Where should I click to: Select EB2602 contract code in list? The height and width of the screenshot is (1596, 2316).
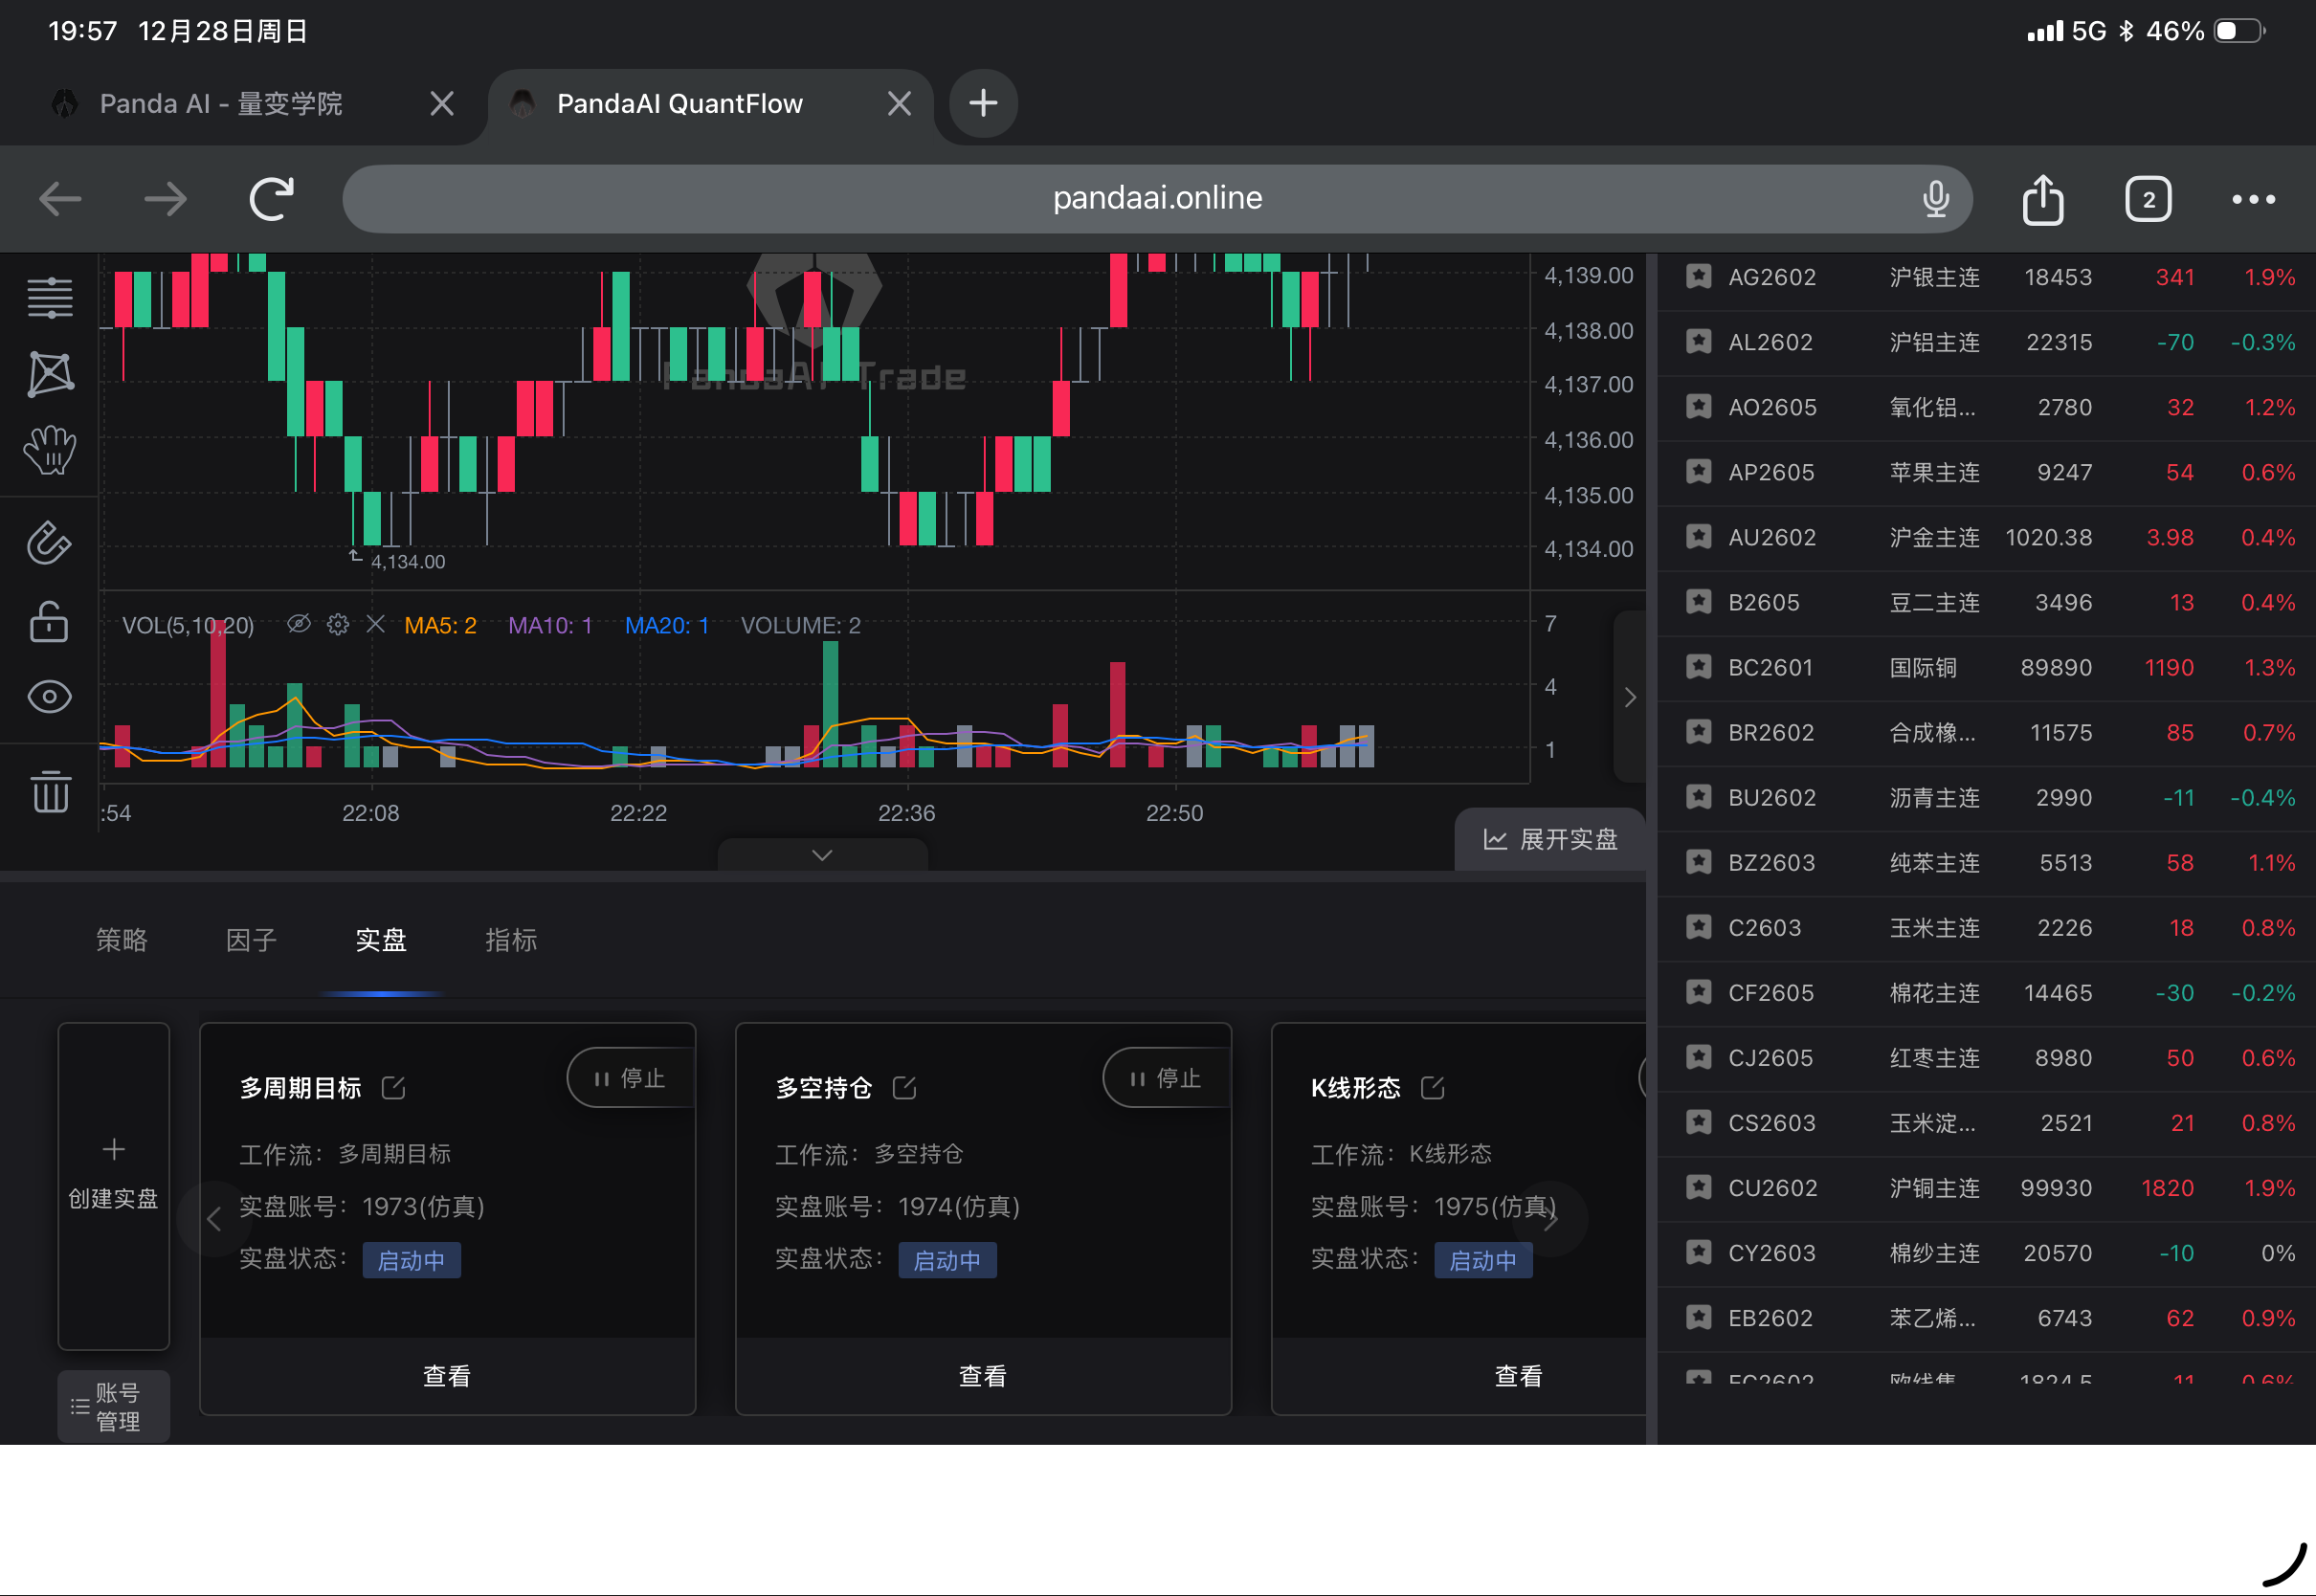(1770, 1318)
